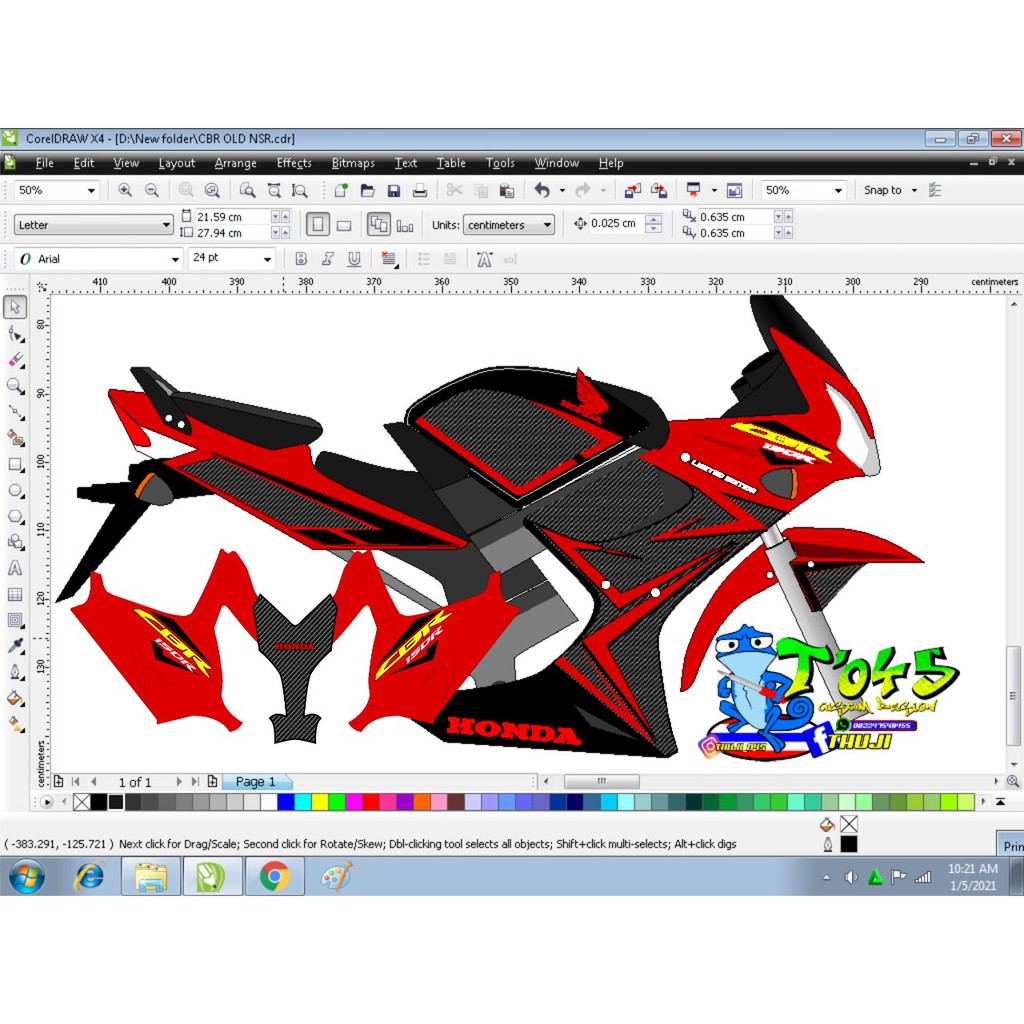
Task: Switch to the Page 1 tab
Action: click(257, 781)
